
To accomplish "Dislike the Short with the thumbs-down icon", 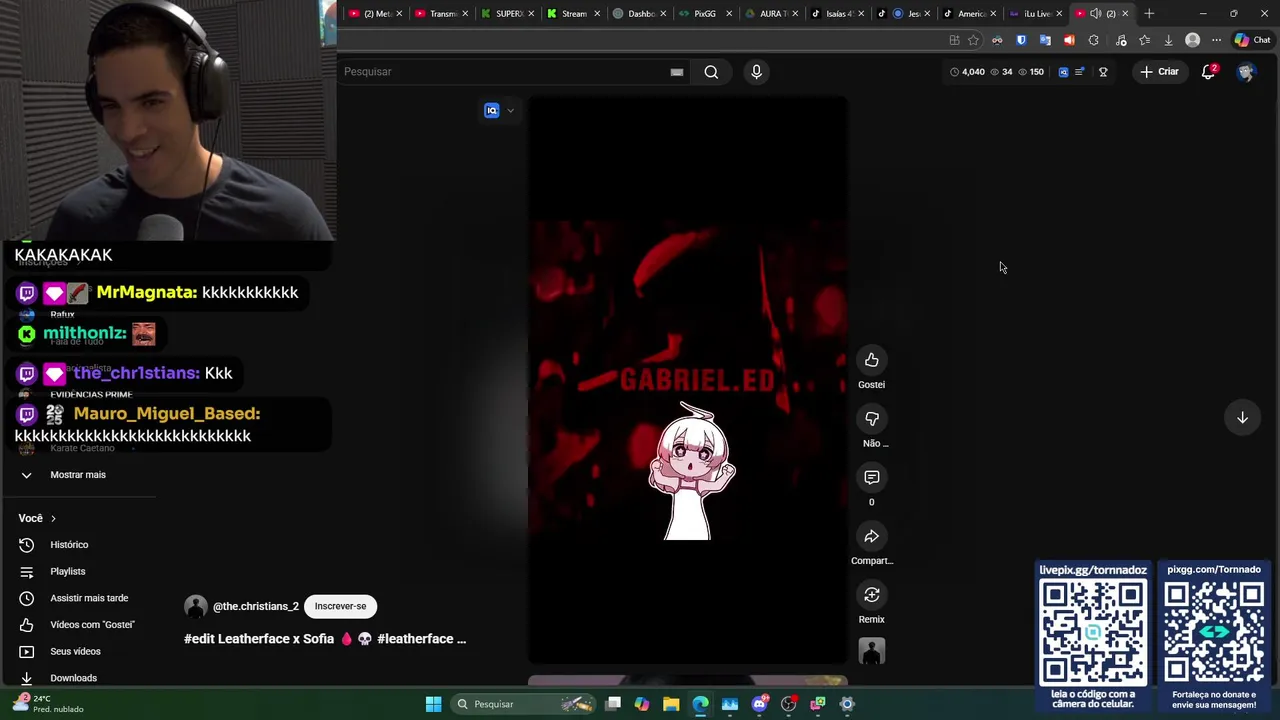I will pyautogui.click(x=871, y=419).
